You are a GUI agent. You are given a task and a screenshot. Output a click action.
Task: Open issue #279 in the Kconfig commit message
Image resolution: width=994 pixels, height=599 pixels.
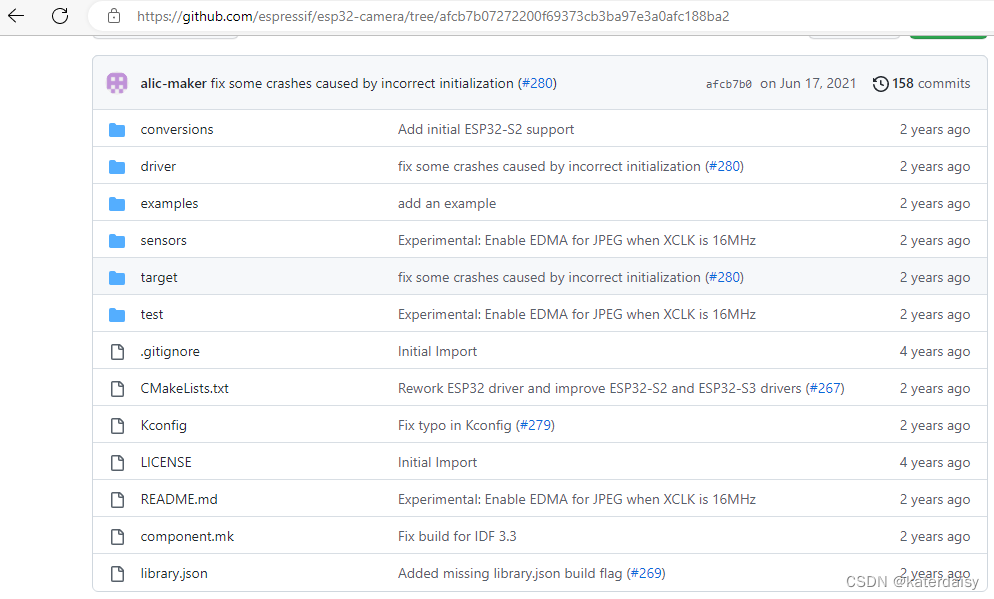[x=536, y=425]
